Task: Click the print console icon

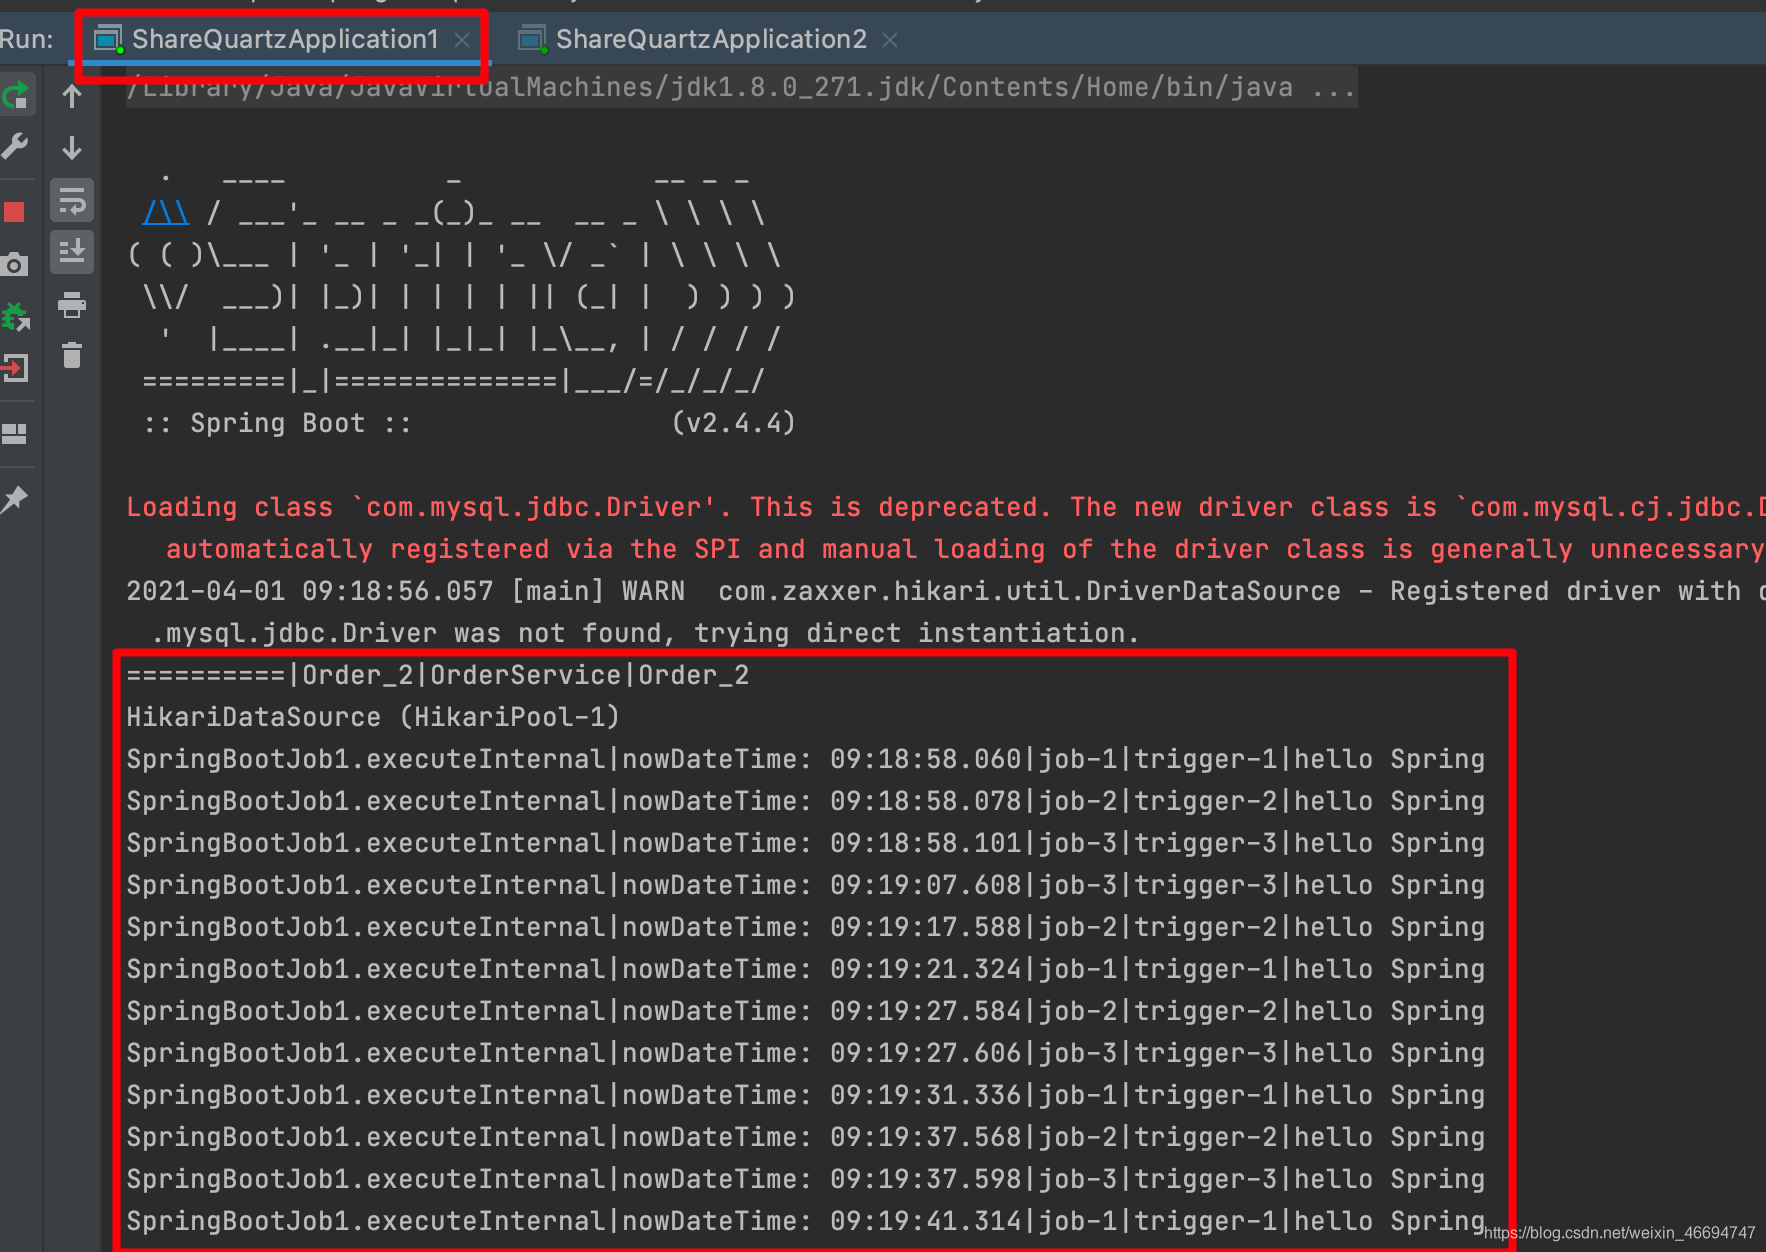Action: click(x=72, y=304)
